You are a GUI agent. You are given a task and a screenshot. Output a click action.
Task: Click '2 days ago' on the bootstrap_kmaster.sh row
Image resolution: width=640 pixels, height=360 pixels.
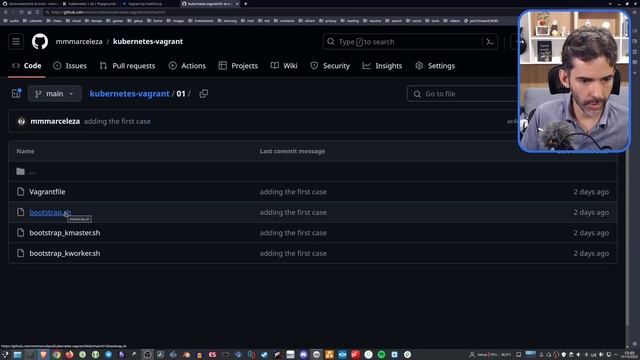[591, 233]
